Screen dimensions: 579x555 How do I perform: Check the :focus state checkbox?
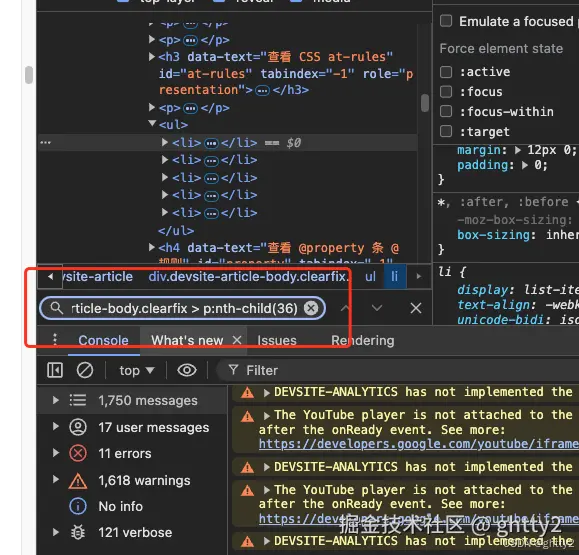click(x=446, y=92)
